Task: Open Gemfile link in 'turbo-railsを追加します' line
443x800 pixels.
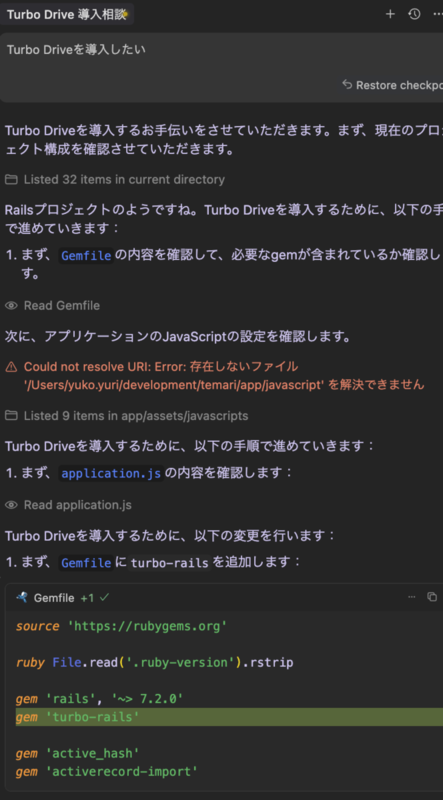Action: tap(86, 563)
